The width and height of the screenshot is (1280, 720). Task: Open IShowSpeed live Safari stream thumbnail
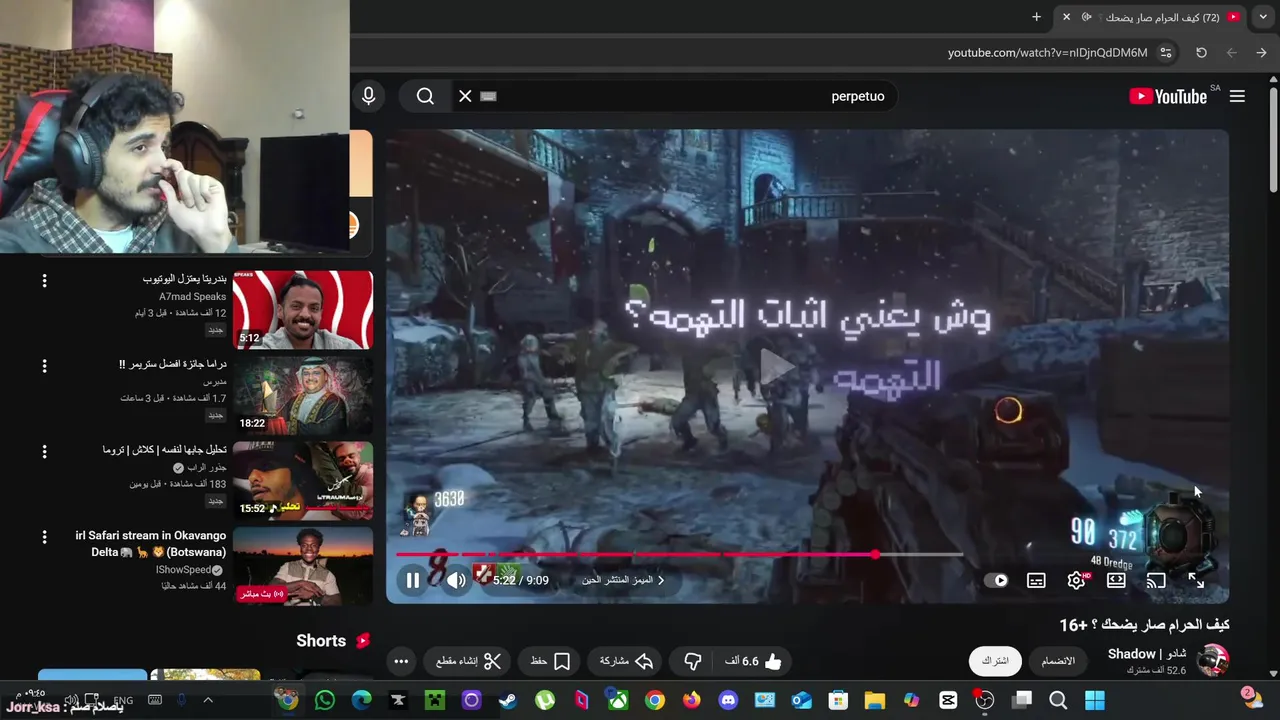tap(303, 566)
